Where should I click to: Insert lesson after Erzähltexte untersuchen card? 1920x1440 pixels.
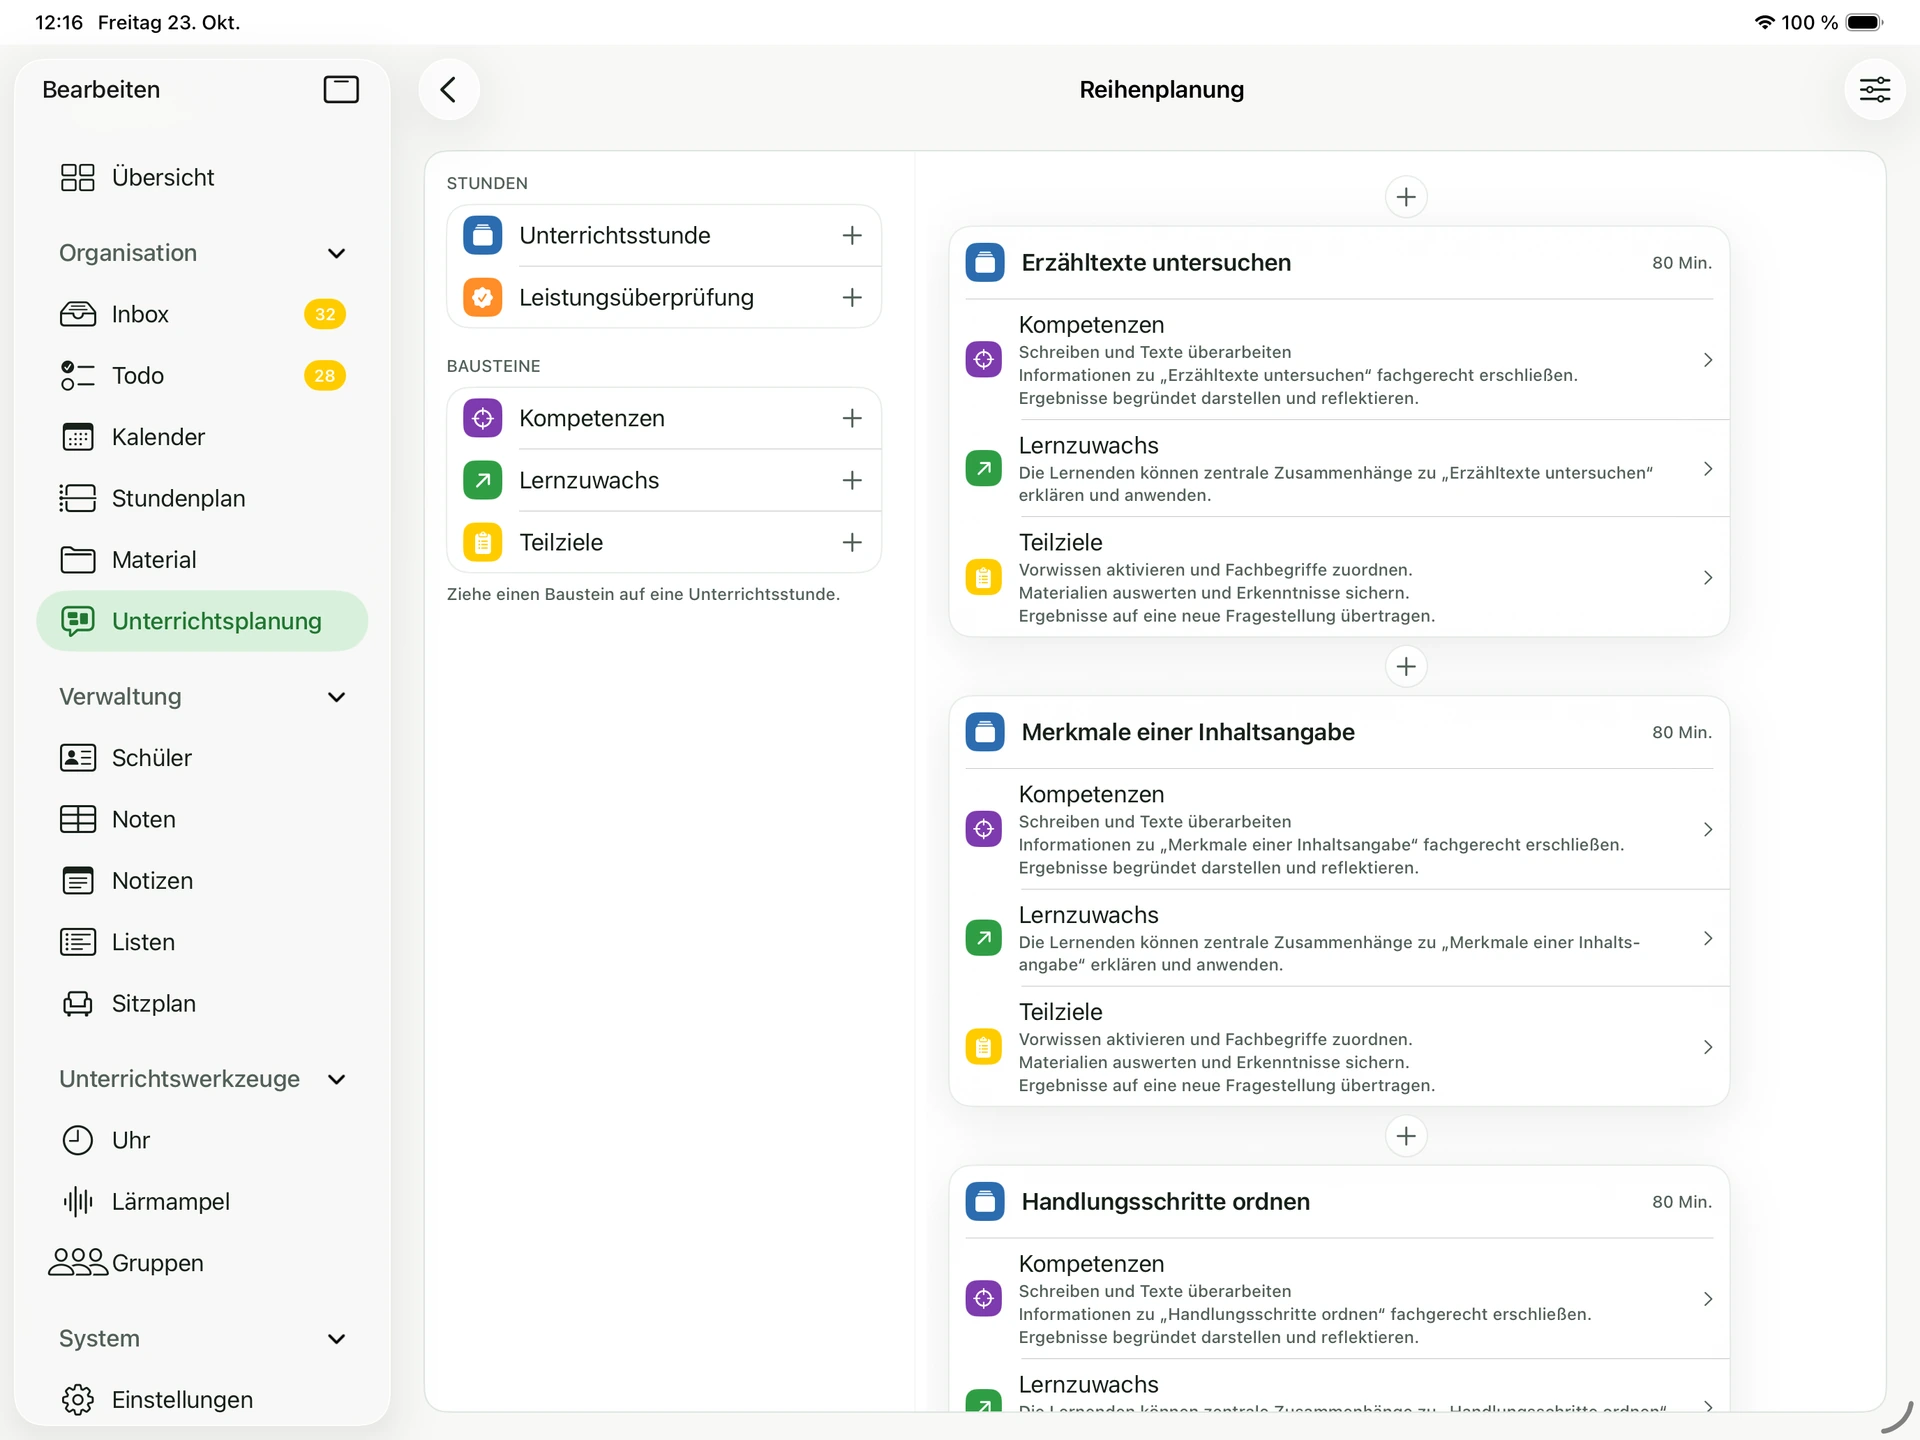point(1406,666)
